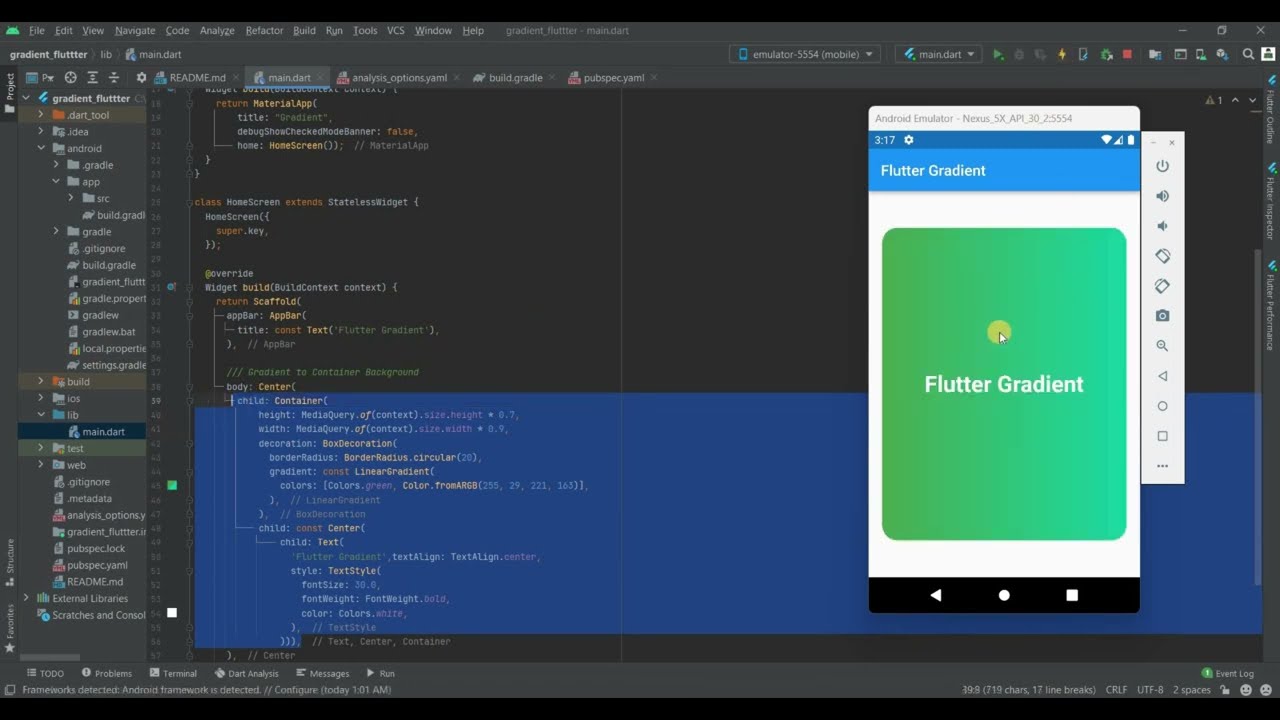The image size is (1280, 720).
Task: Take emulator screenshot with camera icon
Action: pyautogui.click(x=1162, y=316)
